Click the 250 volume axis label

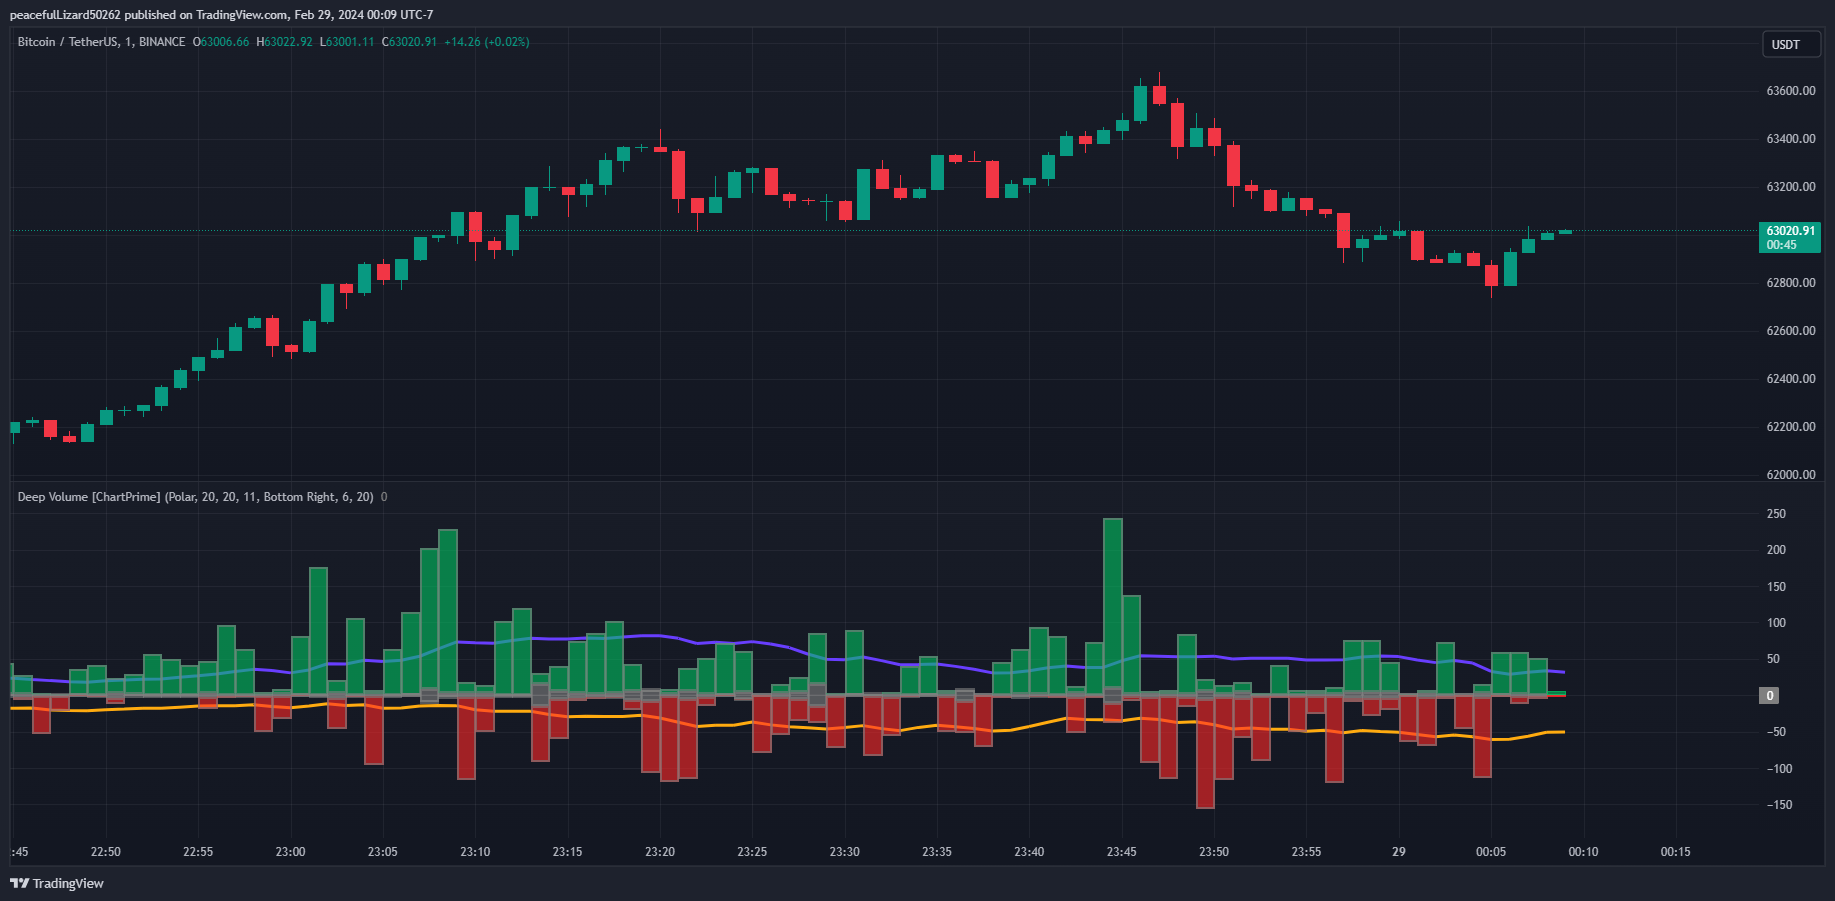click(x=1776, y=514)
